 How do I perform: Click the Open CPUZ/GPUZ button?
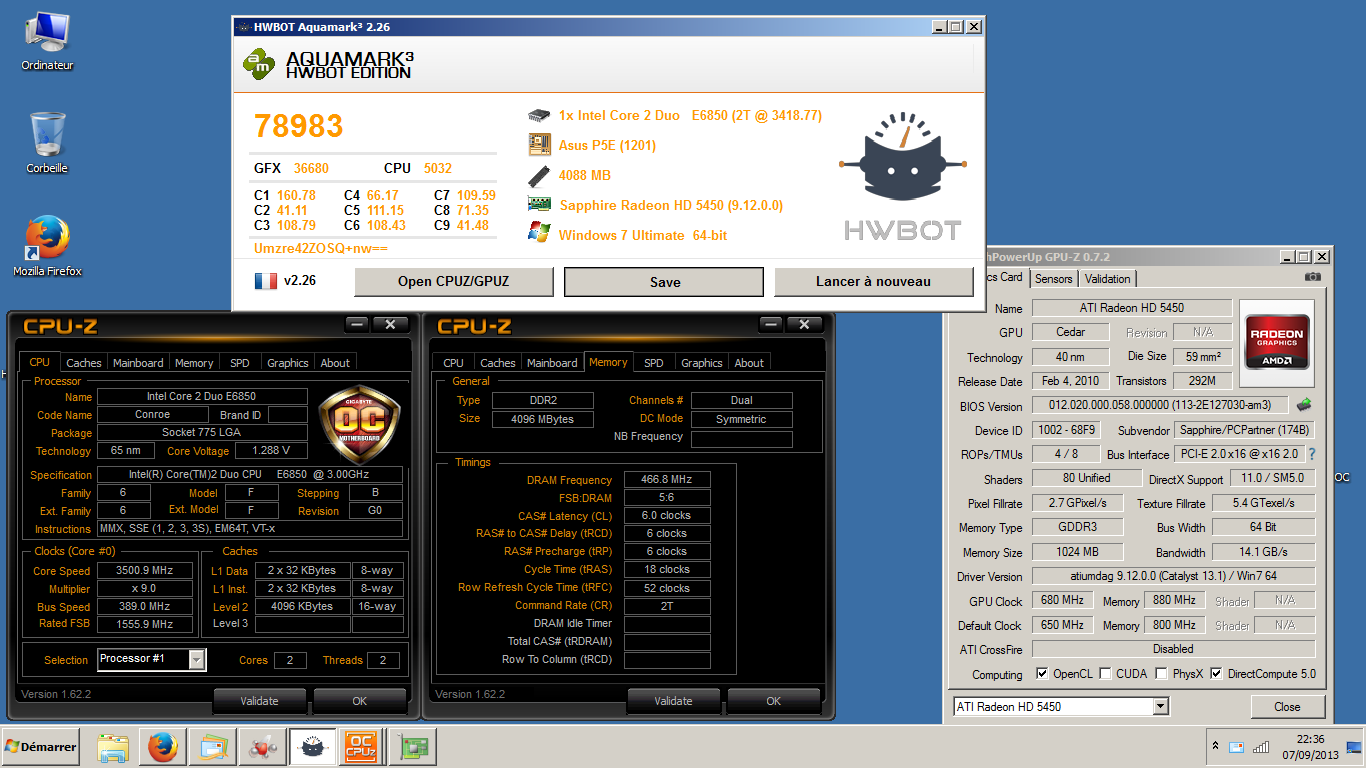click(453, 281)
